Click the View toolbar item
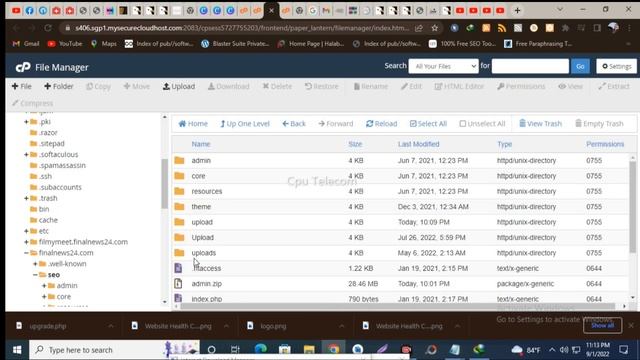Viewport: 640px width, 360px height. point(571,86)
